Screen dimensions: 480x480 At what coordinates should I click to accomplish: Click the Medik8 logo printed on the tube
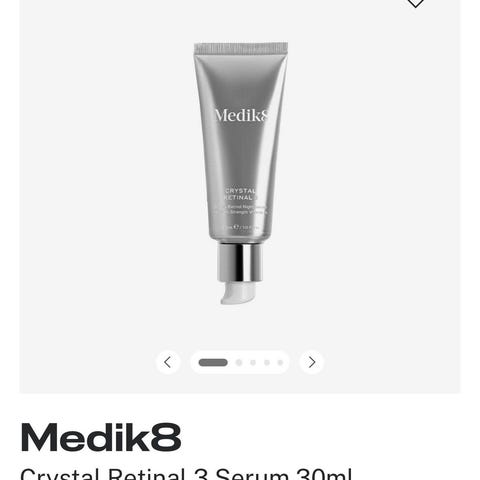(242, 116)
